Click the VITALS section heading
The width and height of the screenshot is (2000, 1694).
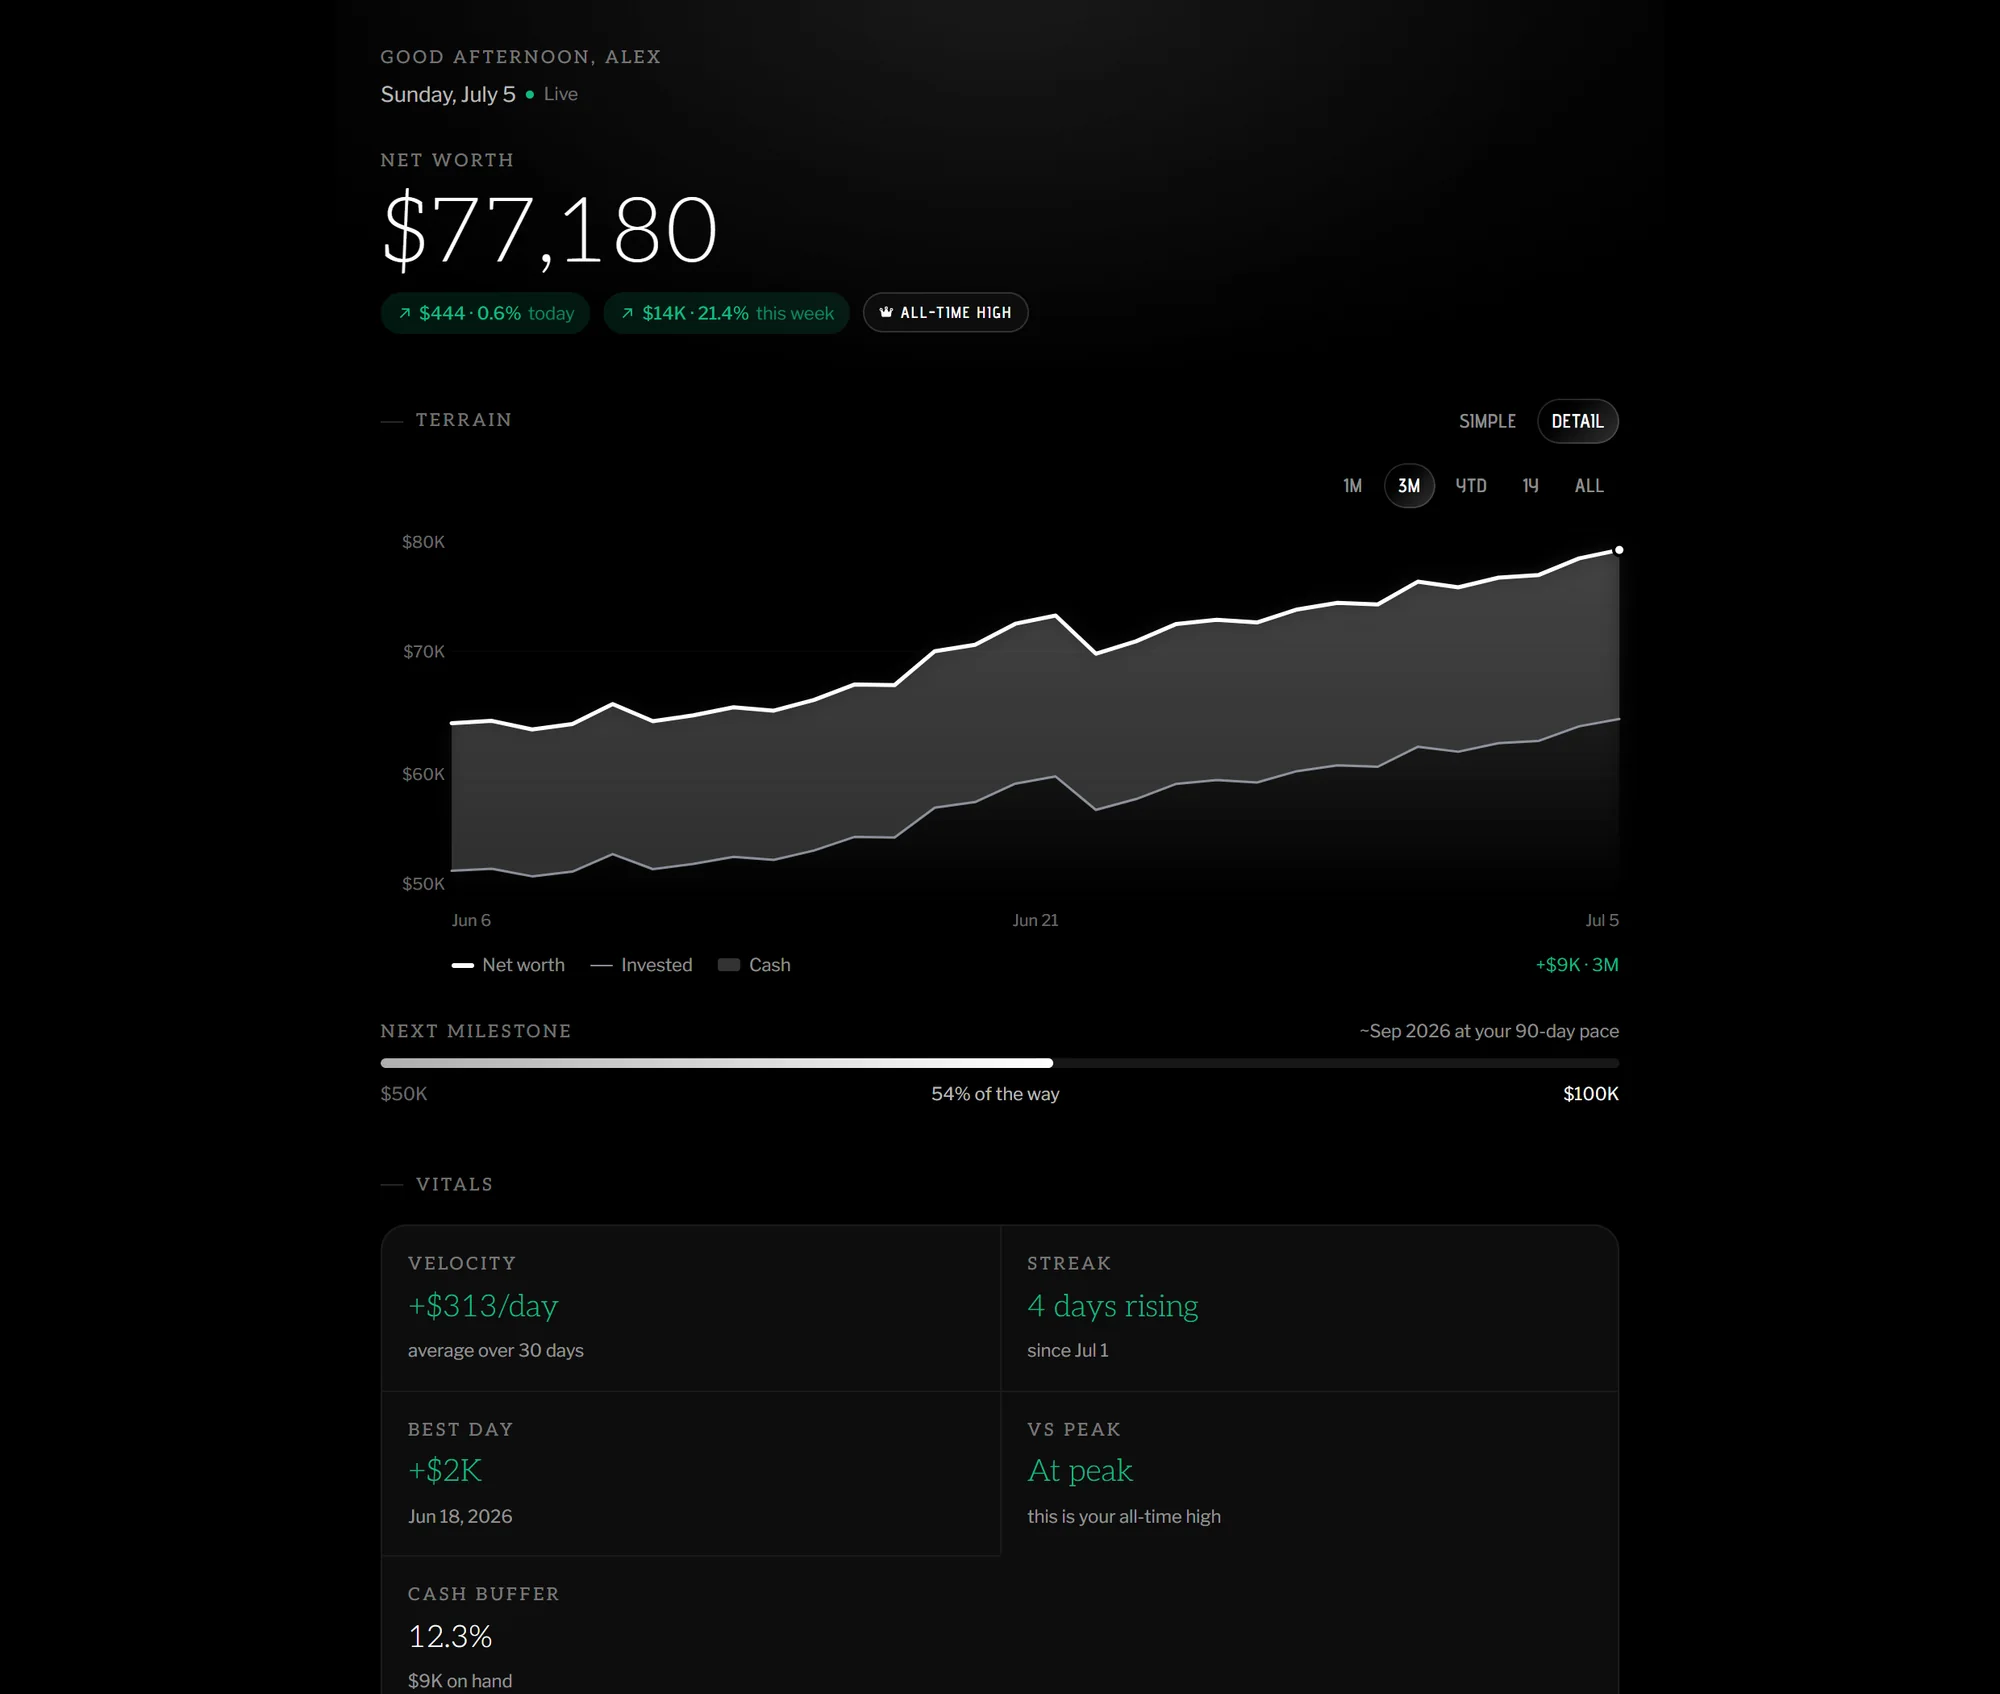[454, 1184]
